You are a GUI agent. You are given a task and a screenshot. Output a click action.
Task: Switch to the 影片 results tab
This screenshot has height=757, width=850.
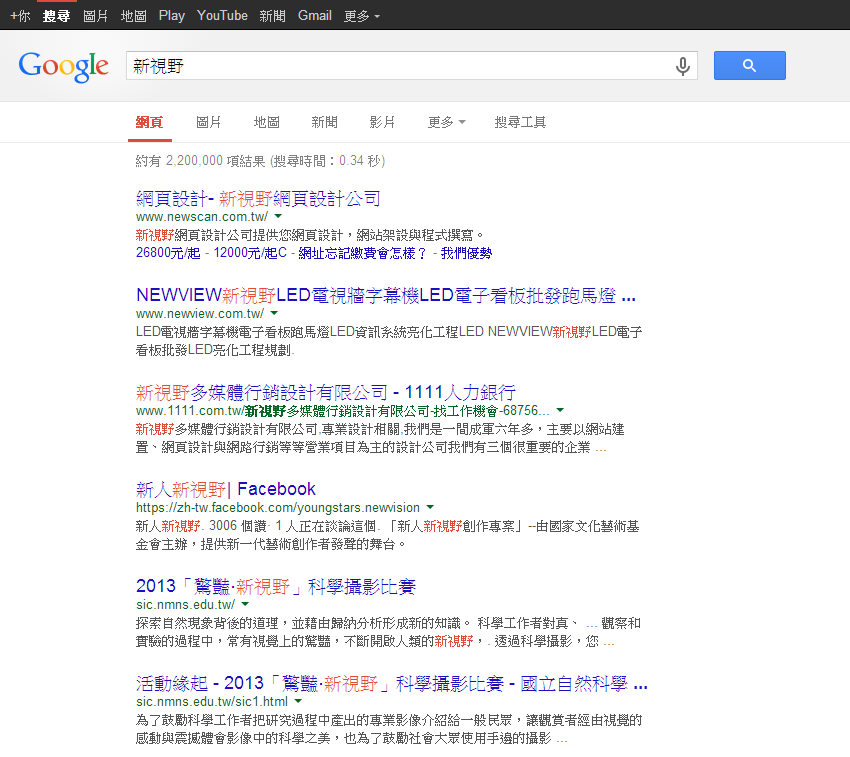382,123
